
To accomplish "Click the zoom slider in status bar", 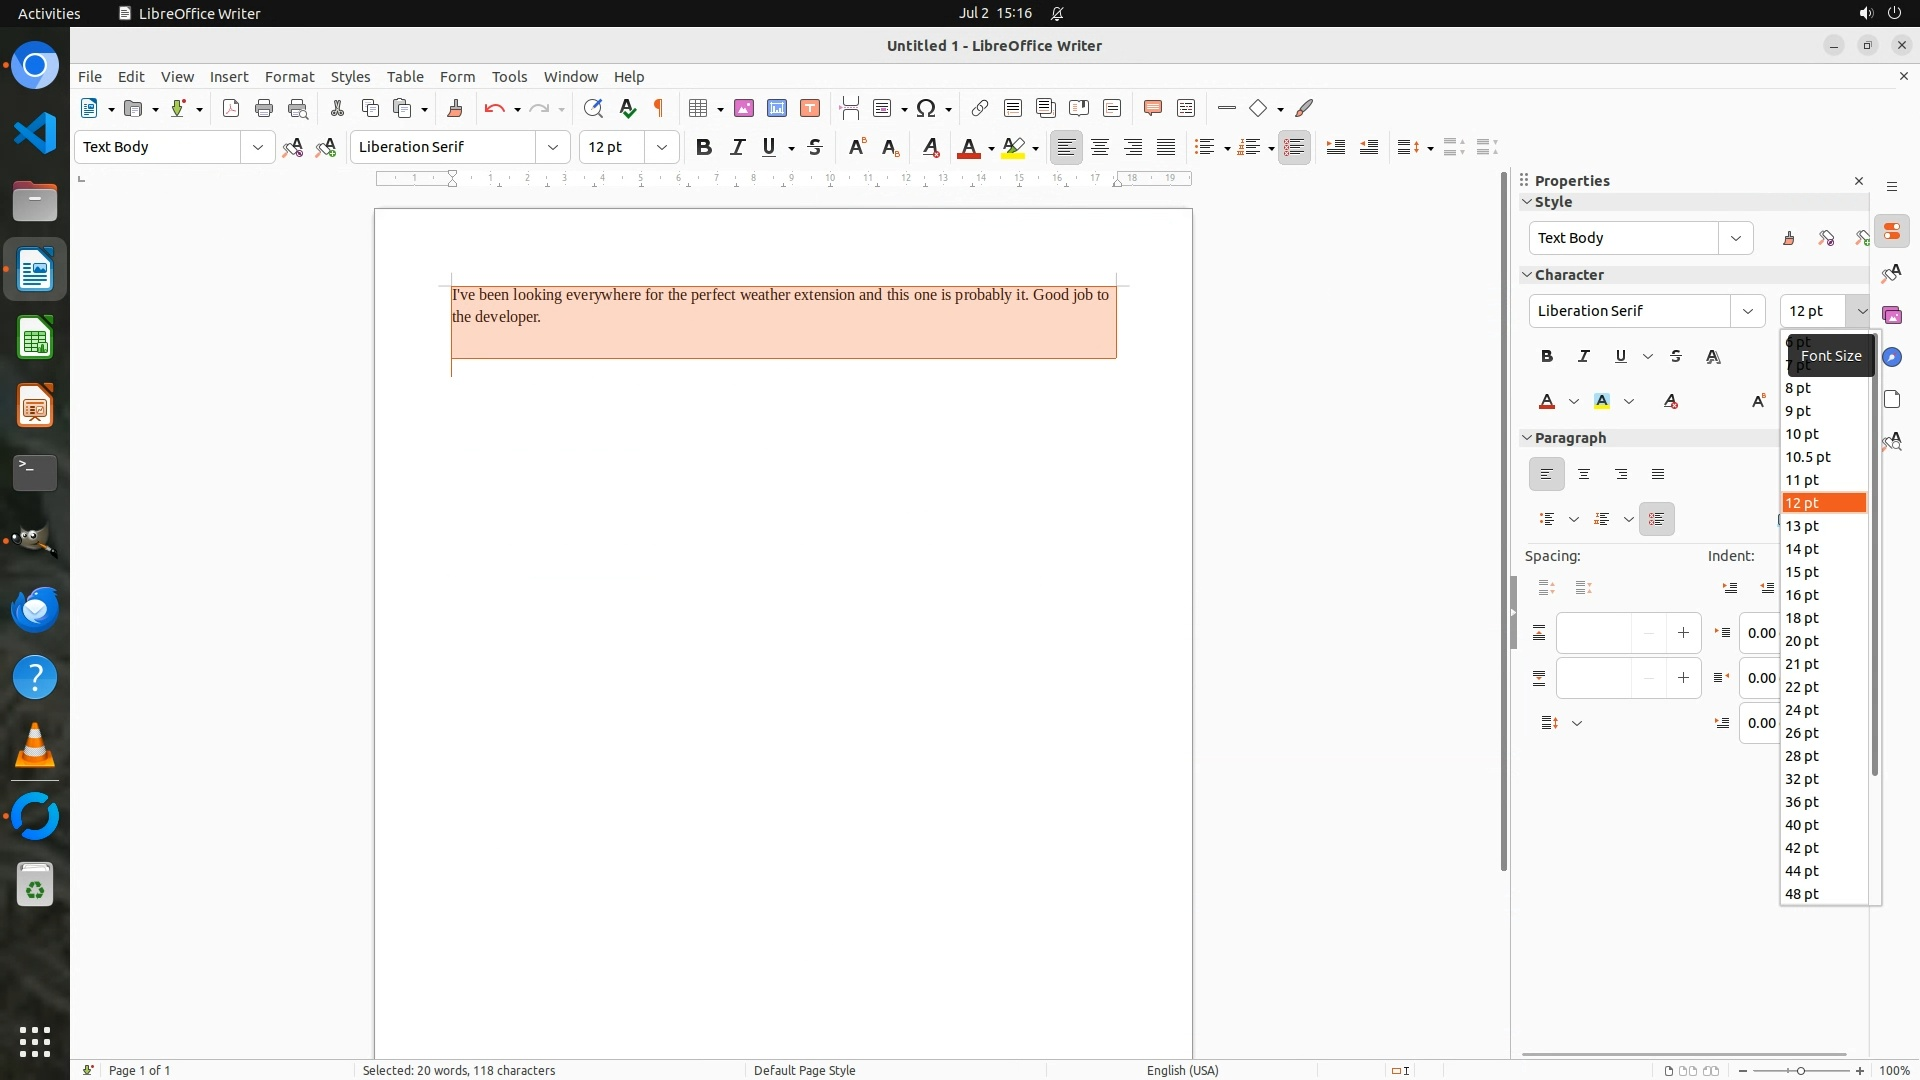I will point(1800,1070).
